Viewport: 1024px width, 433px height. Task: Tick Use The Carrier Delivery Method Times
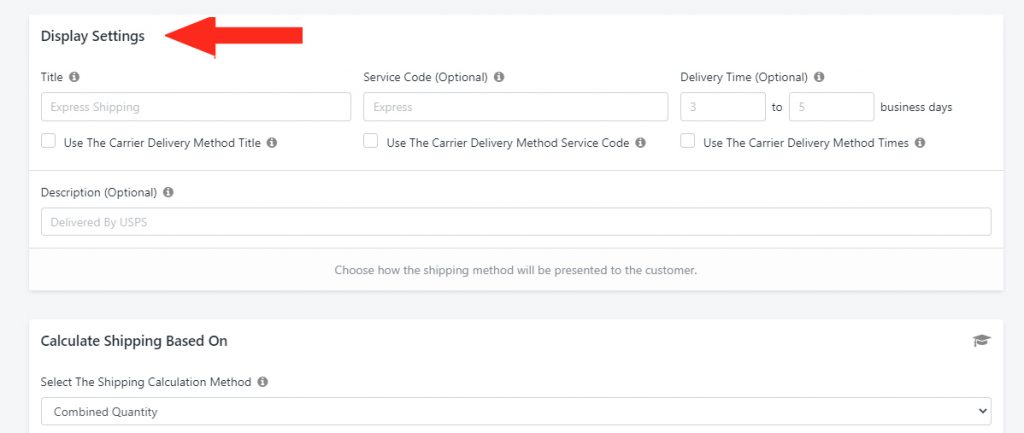pos(687,141)
